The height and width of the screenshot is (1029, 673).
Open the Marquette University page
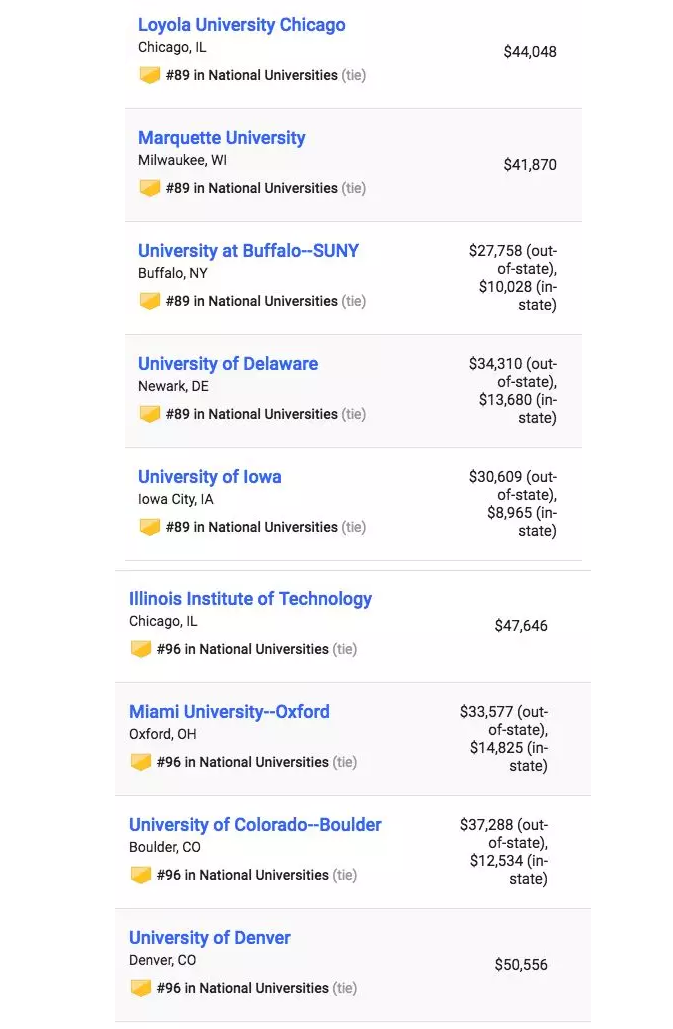[x=221, y=138]
